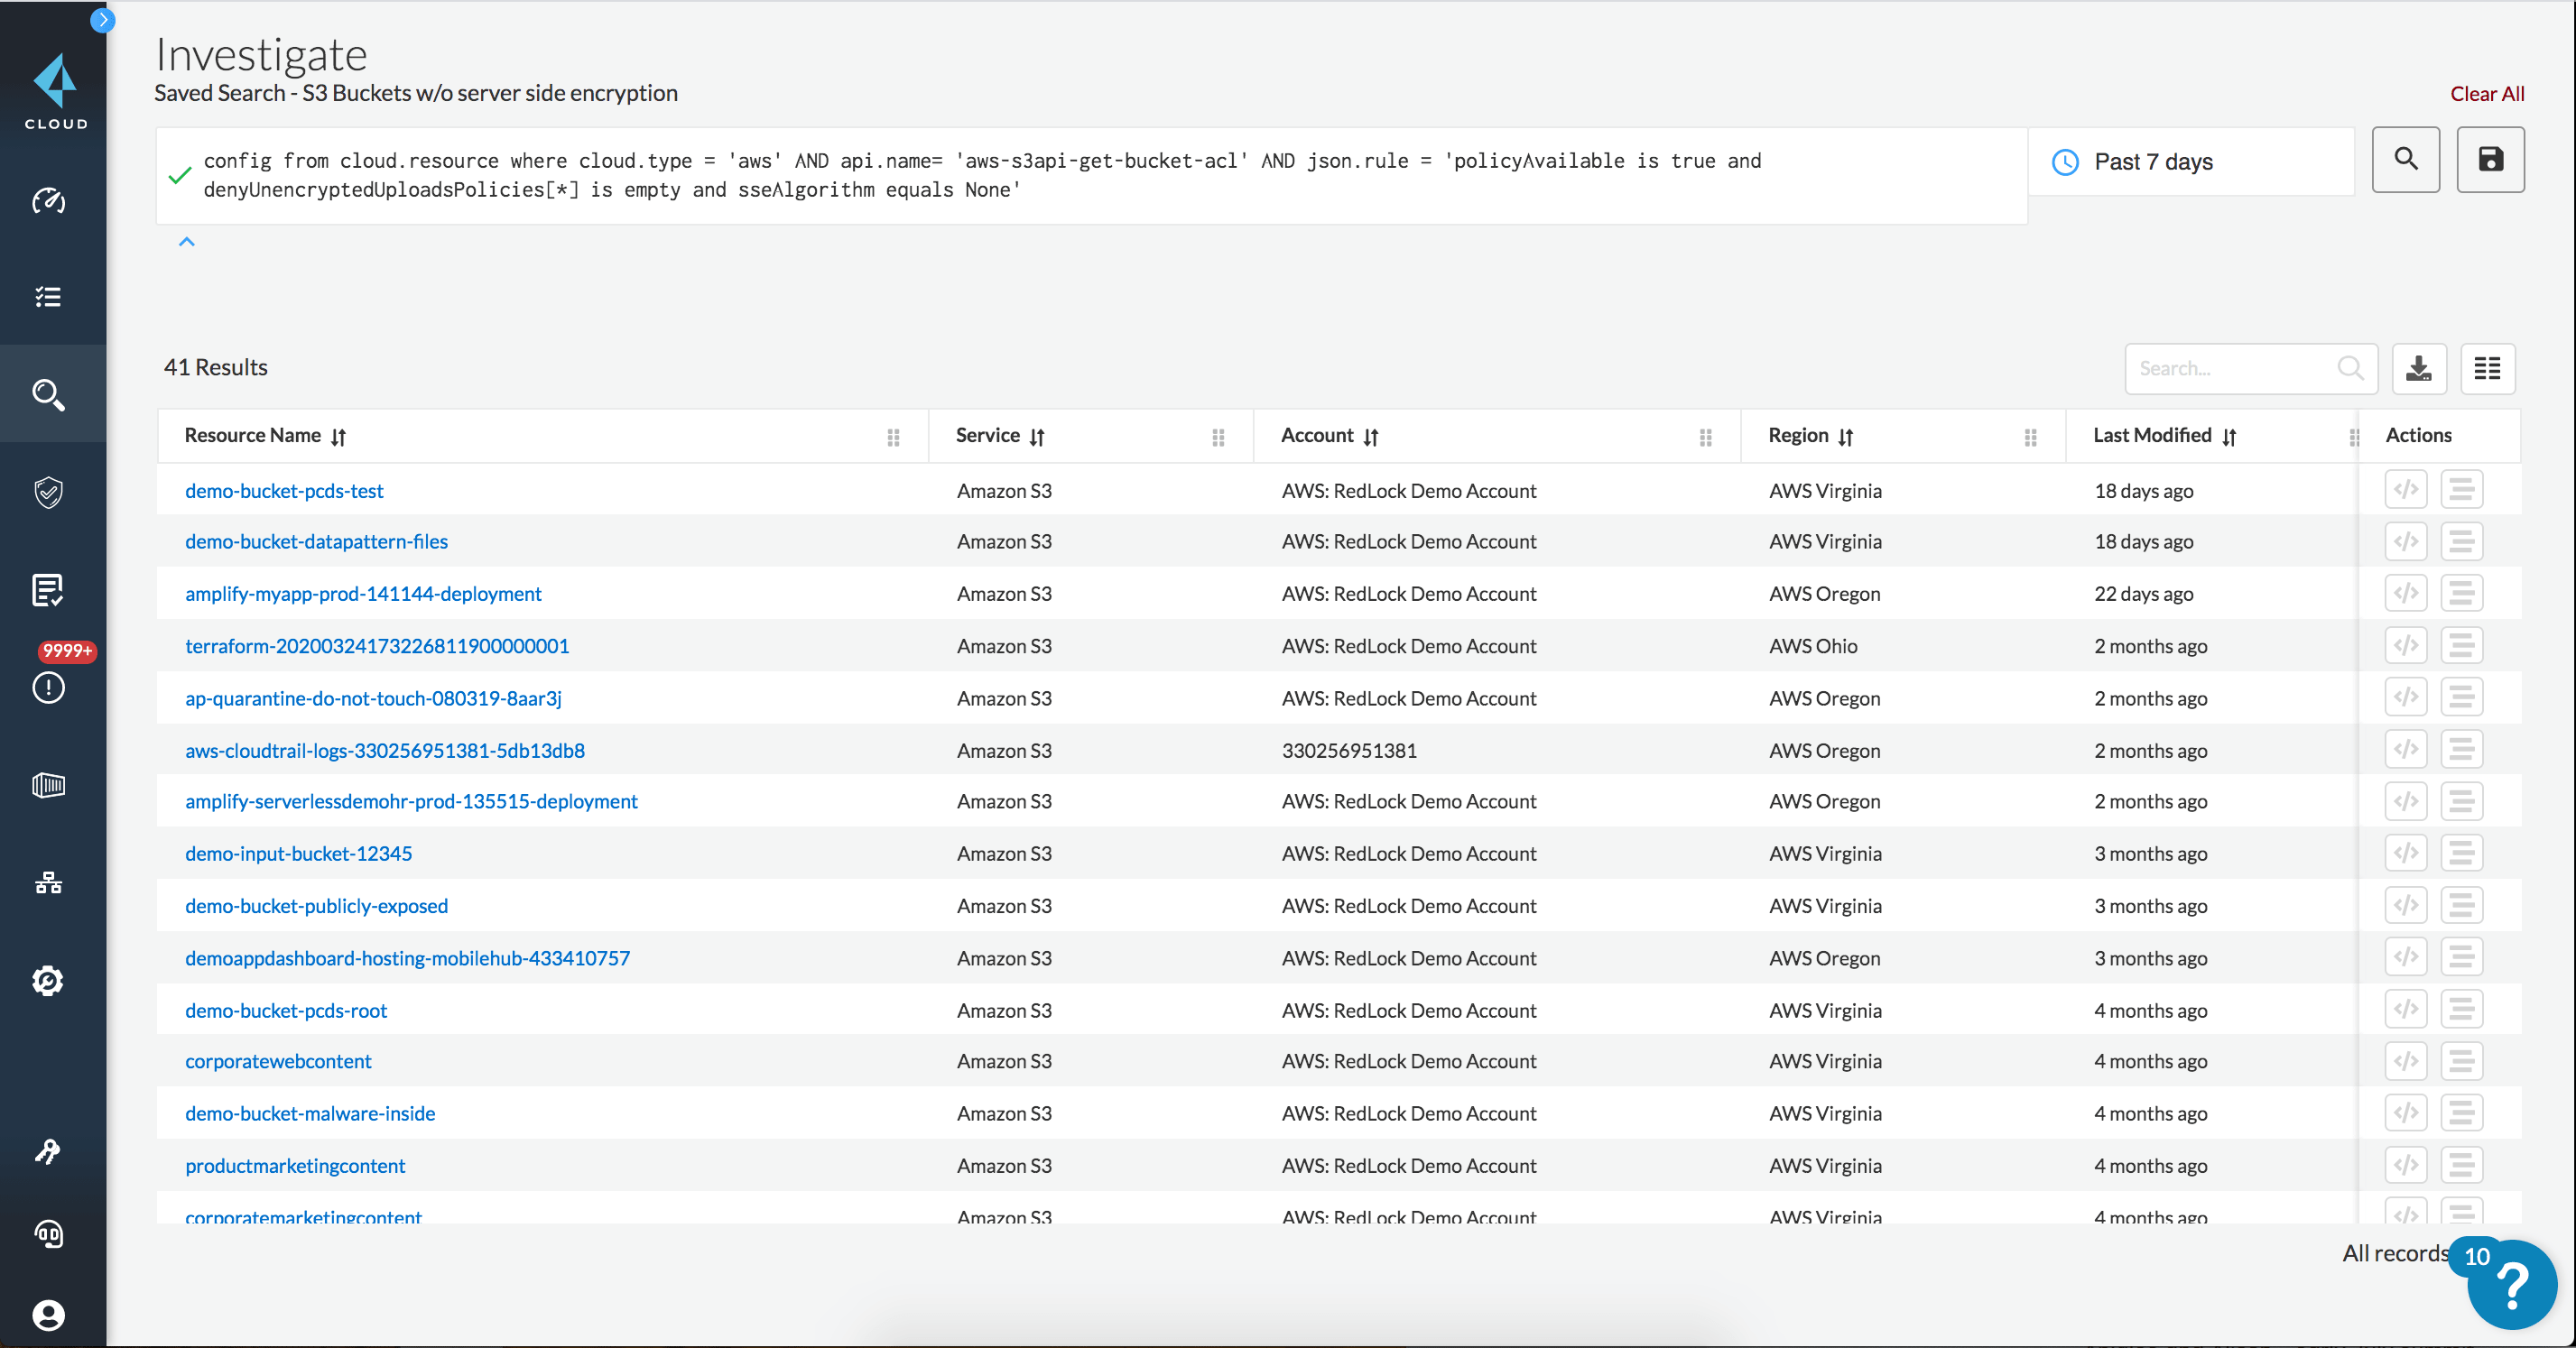Open the help question mark bubble
Viewport: 2576px width, 1348px height.
(2510, 1285)
